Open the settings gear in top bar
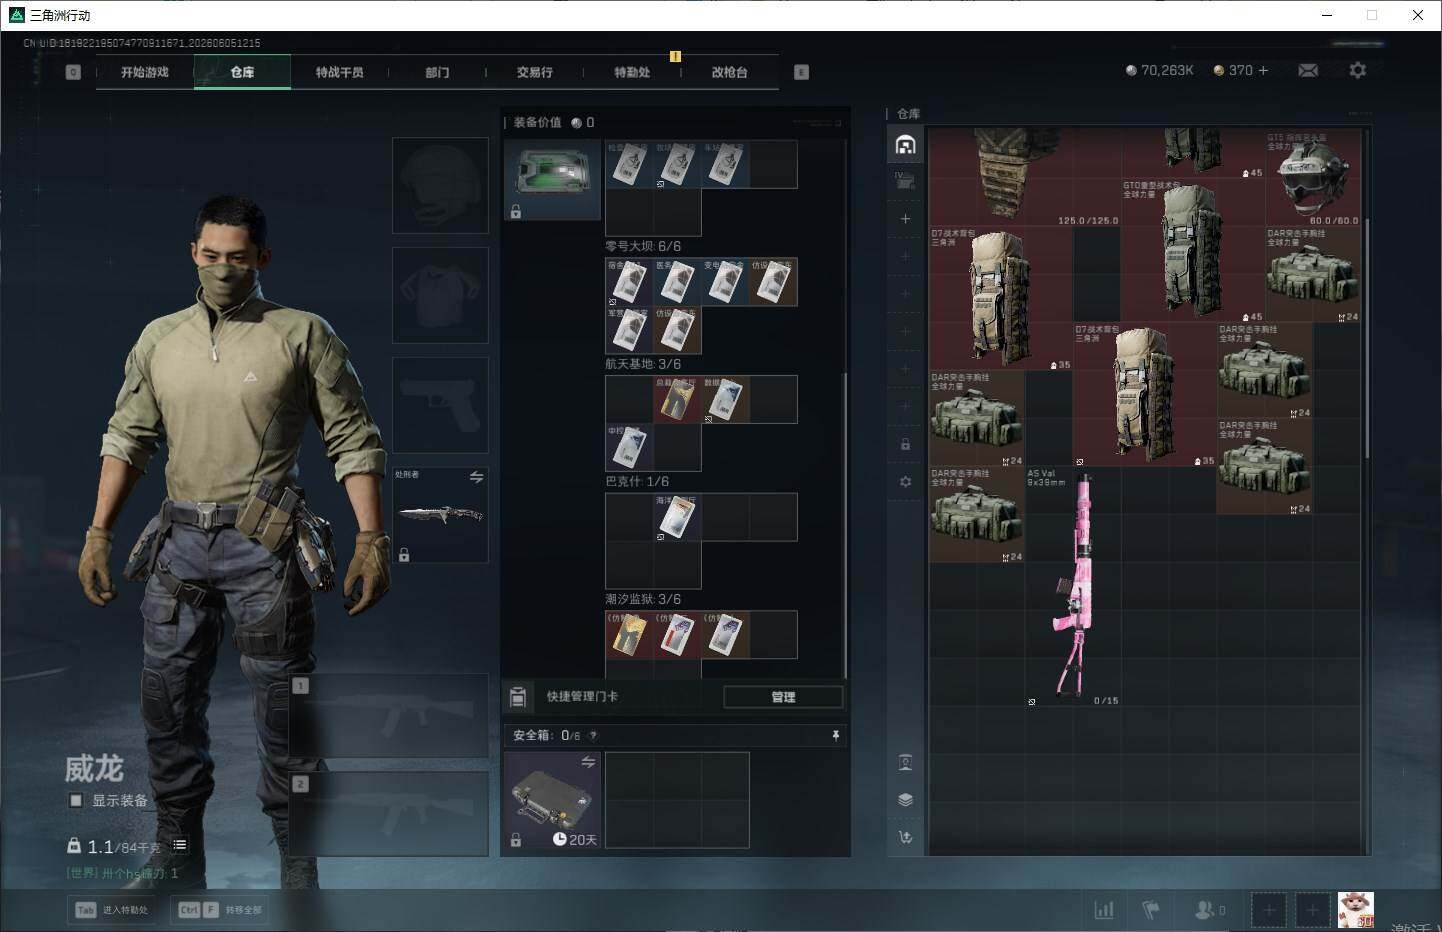Screen dimensions: 1442x932 (x=1357, y=70)
